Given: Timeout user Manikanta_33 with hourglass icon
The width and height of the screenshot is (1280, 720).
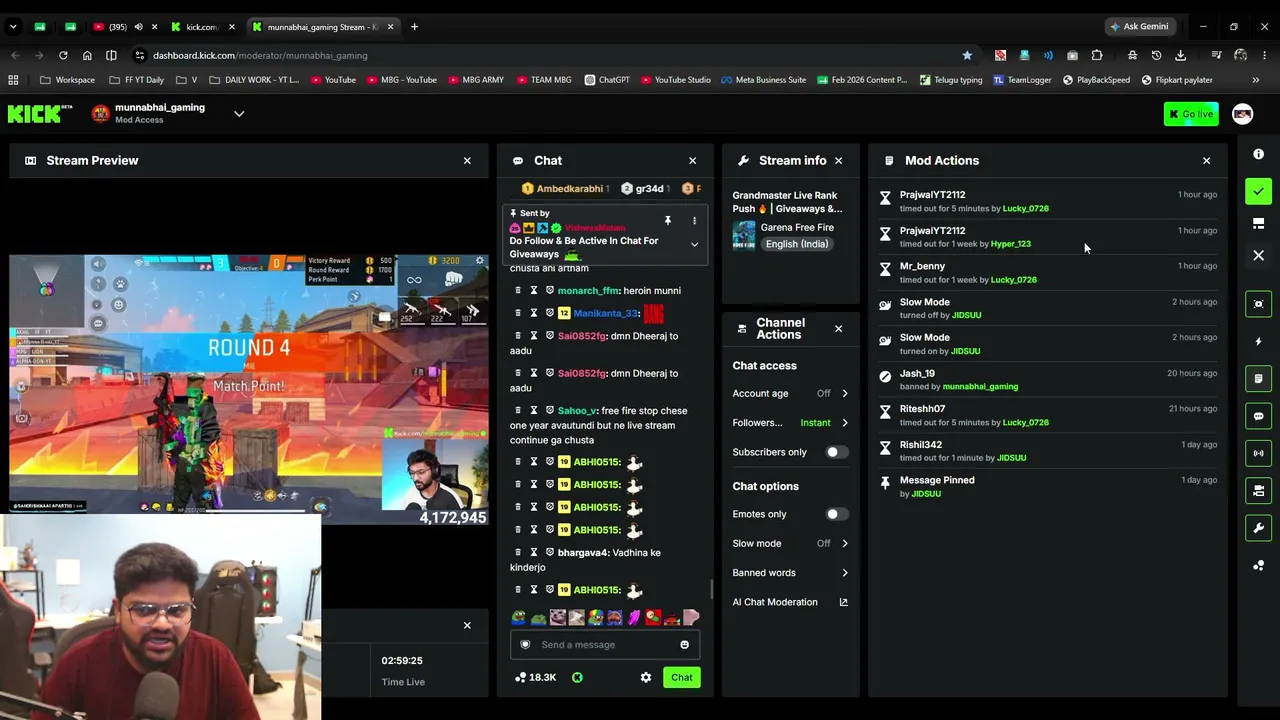Looking at the screenshot, I should click(x=534, y=313).
